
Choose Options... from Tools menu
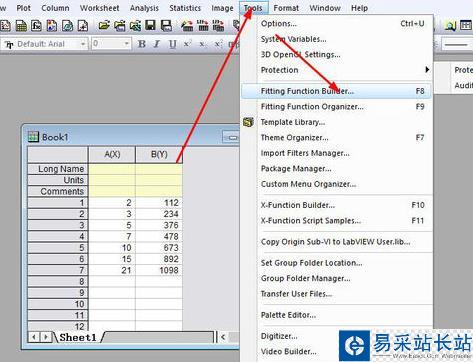337,23
